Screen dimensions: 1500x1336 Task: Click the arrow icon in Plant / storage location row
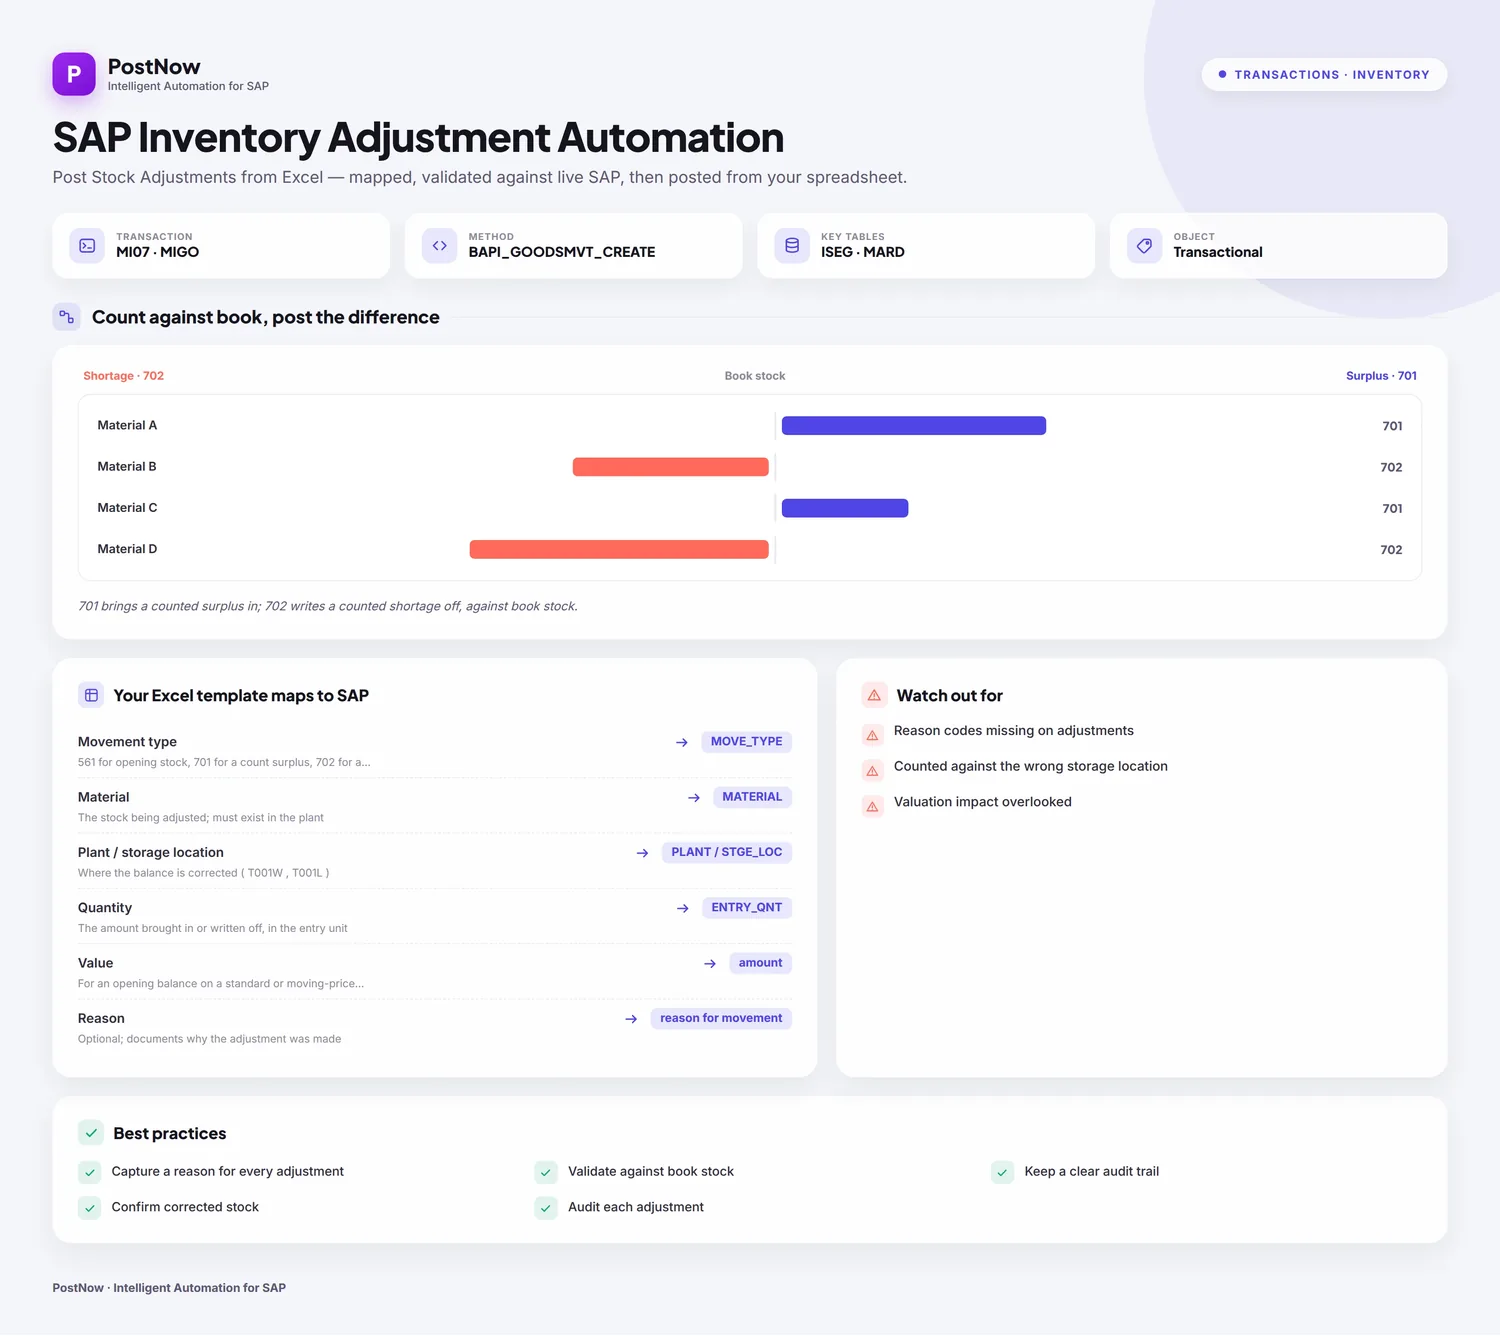tap(642, 853)
